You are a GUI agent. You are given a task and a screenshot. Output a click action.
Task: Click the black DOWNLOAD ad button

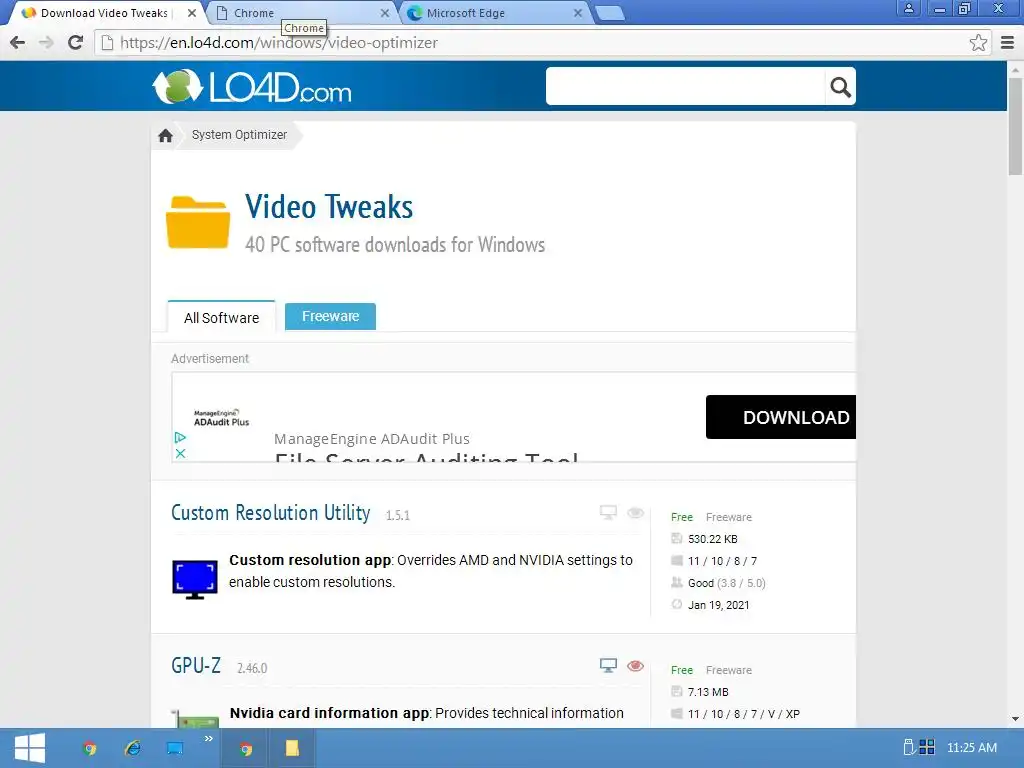(781, 417)
